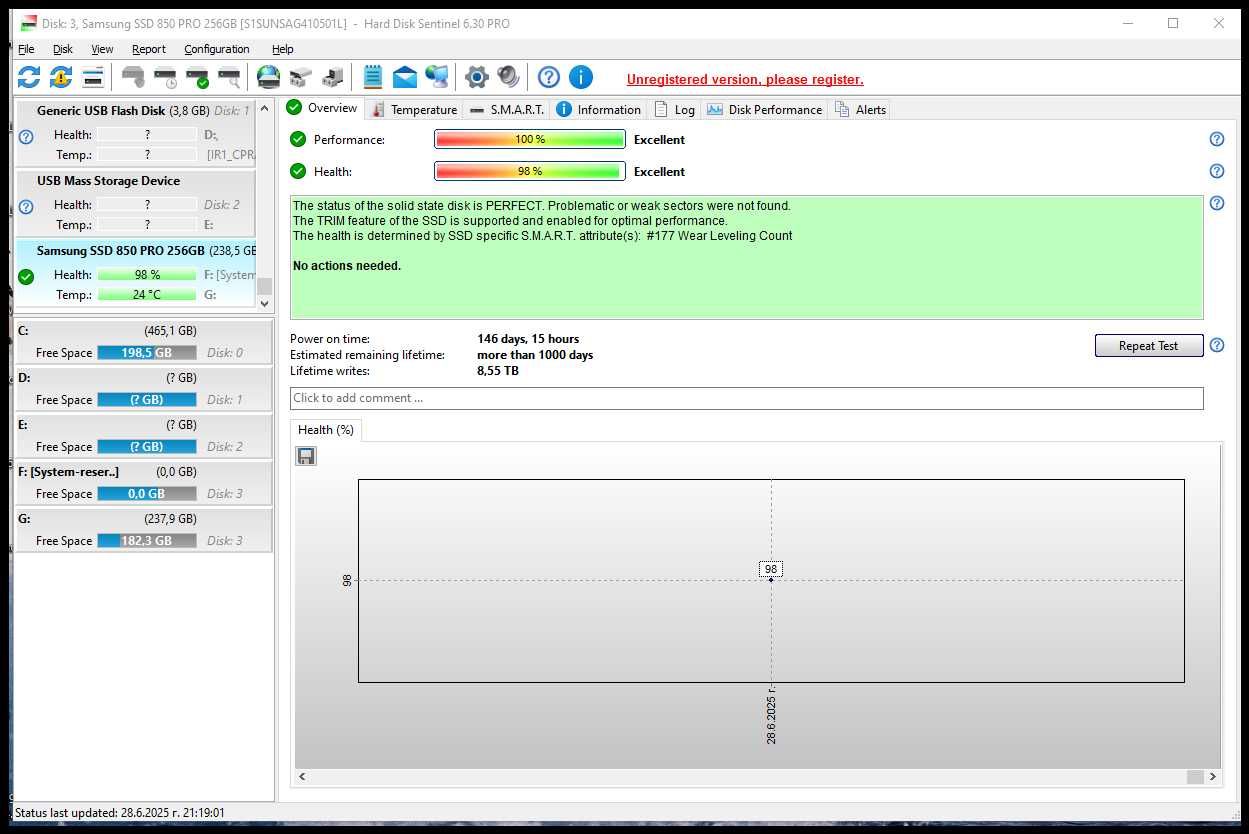Click the Performance 100 % progress bar

[530, 140]
